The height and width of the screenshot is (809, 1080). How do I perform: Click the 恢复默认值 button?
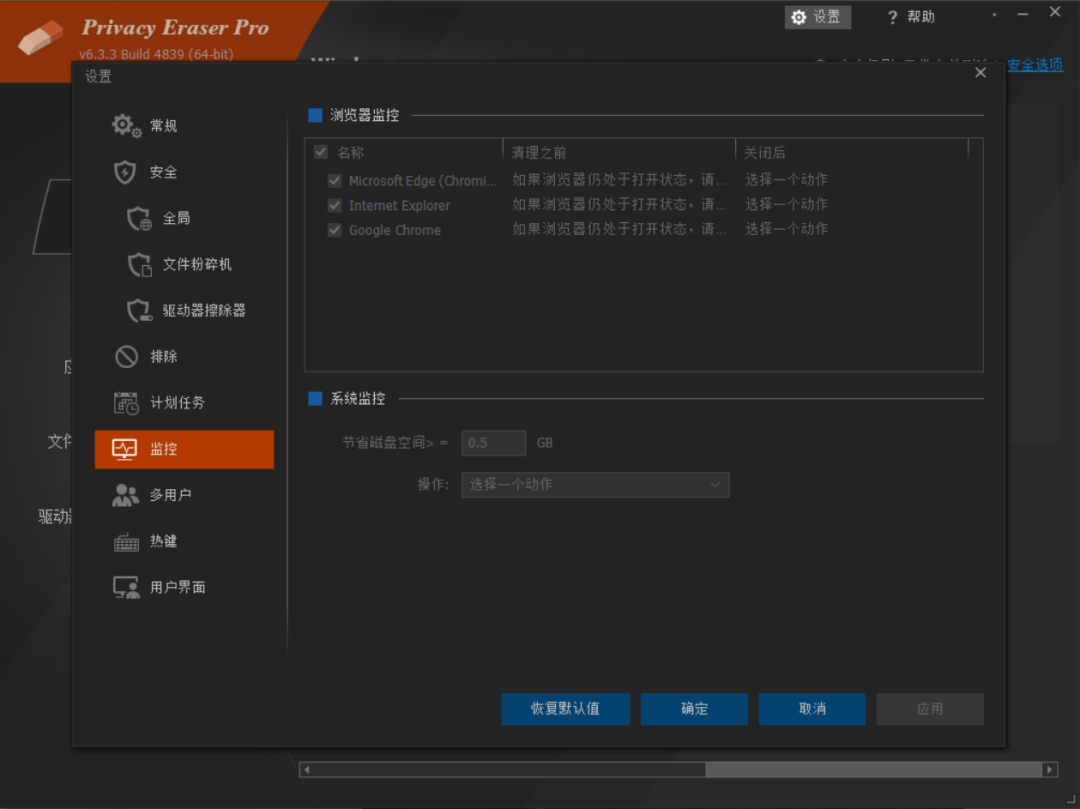pos(565,709)
